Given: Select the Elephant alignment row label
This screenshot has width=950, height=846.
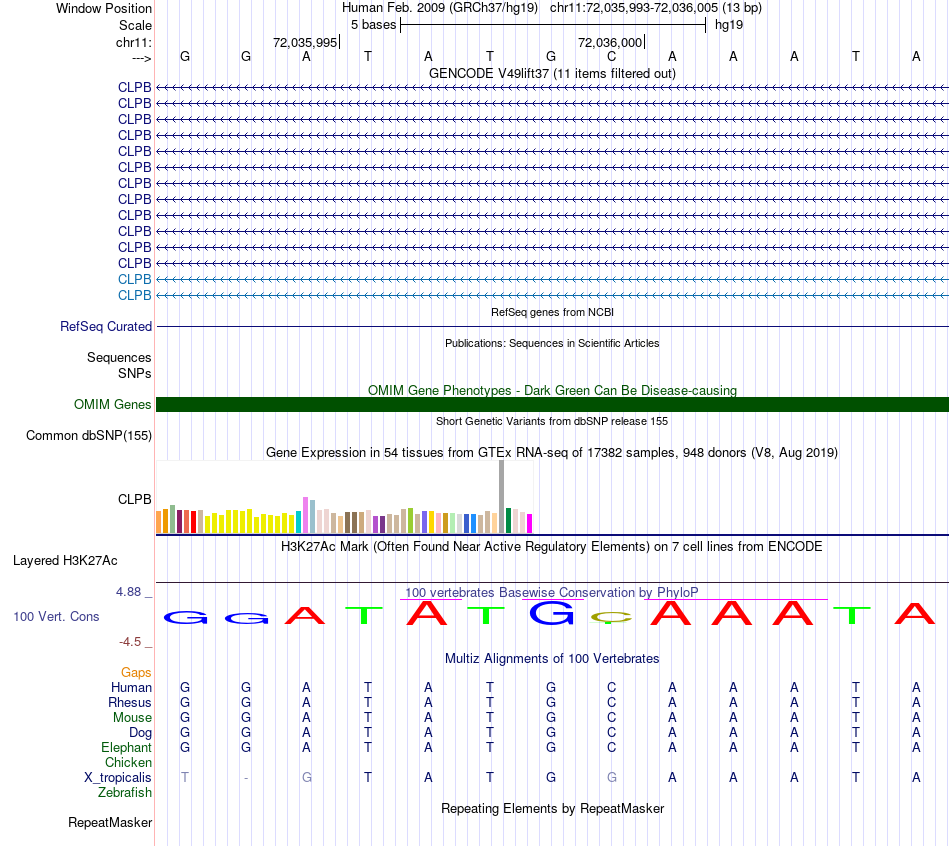Looking at the screenshot, I should [126, 748].
